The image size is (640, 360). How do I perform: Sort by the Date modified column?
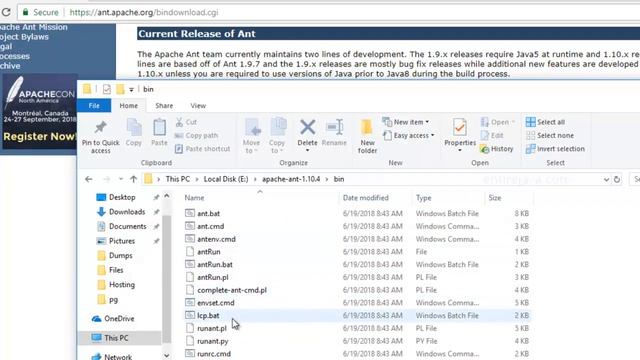(365, 198)
